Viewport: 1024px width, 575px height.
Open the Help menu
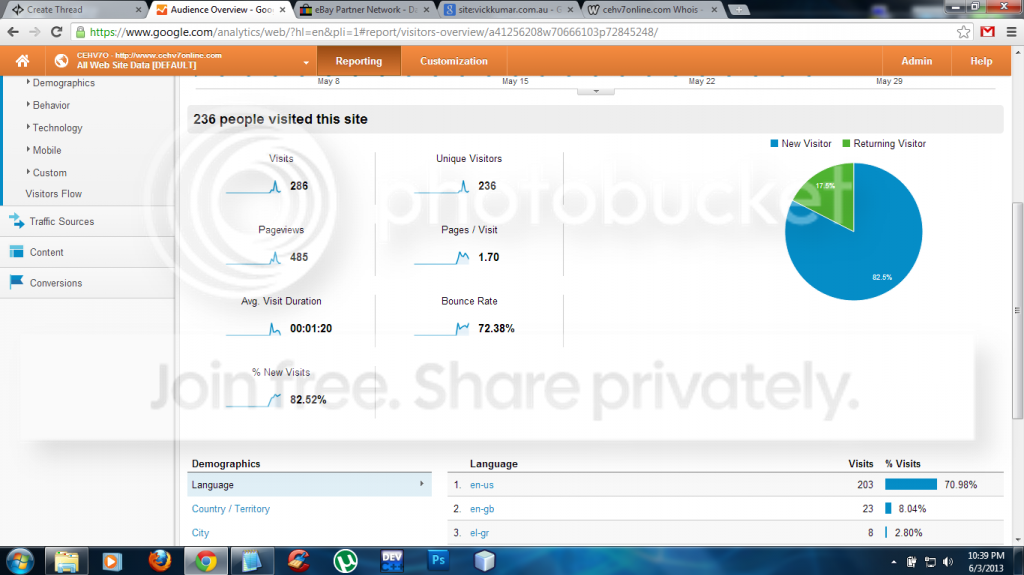tap(981, 61)
